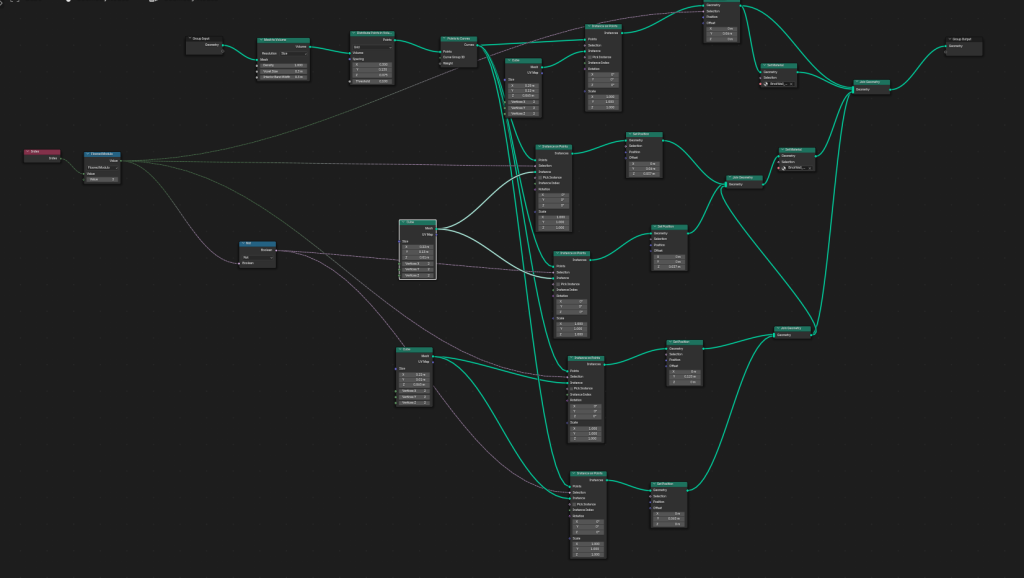Click the collapse arrow on Points to Curves node

(x=444, y=39)
